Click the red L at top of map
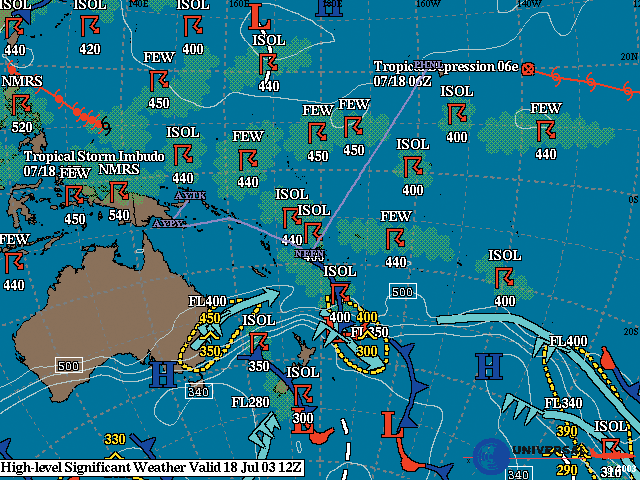 tap(260, 15)
